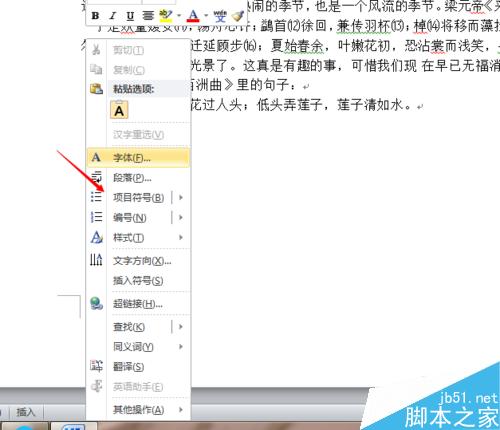Viewport: 500px width, 430px height.
Task: Click the phrase 夏始春余 in document
Action: tap(297, 46)
